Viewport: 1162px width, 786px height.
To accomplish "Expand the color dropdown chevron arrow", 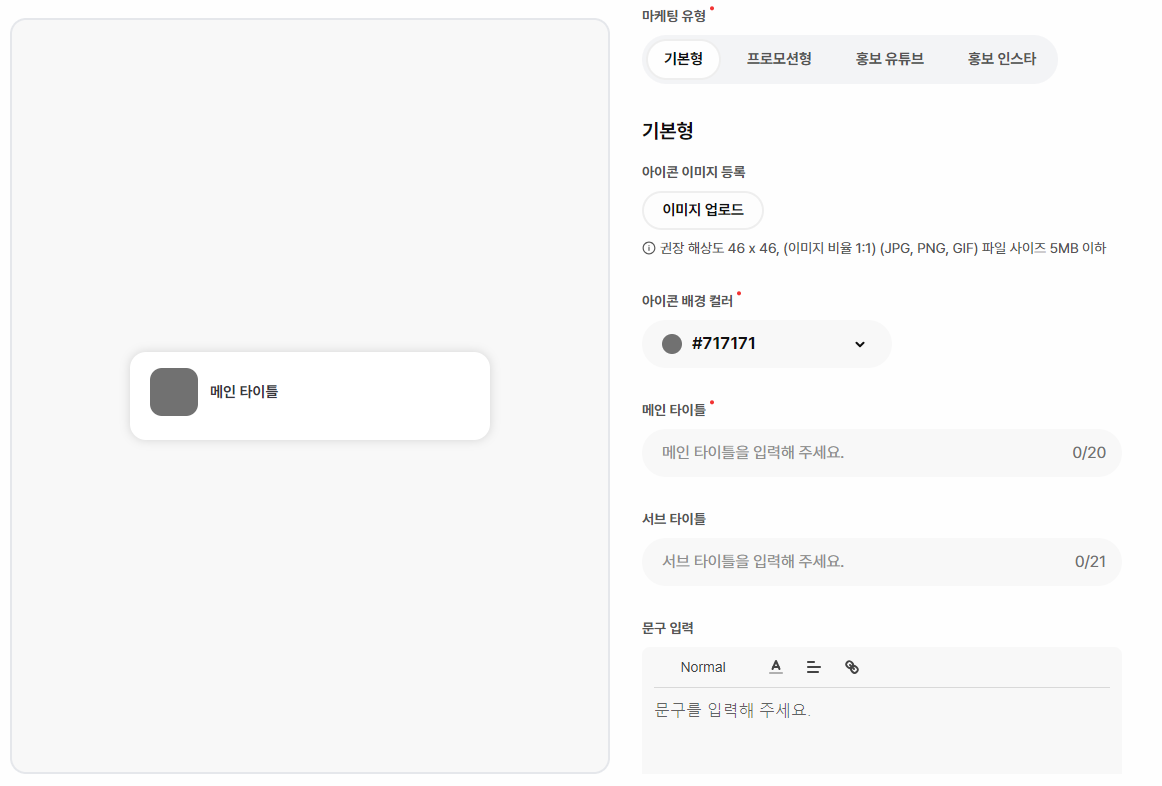I will [x=860, y=344].
